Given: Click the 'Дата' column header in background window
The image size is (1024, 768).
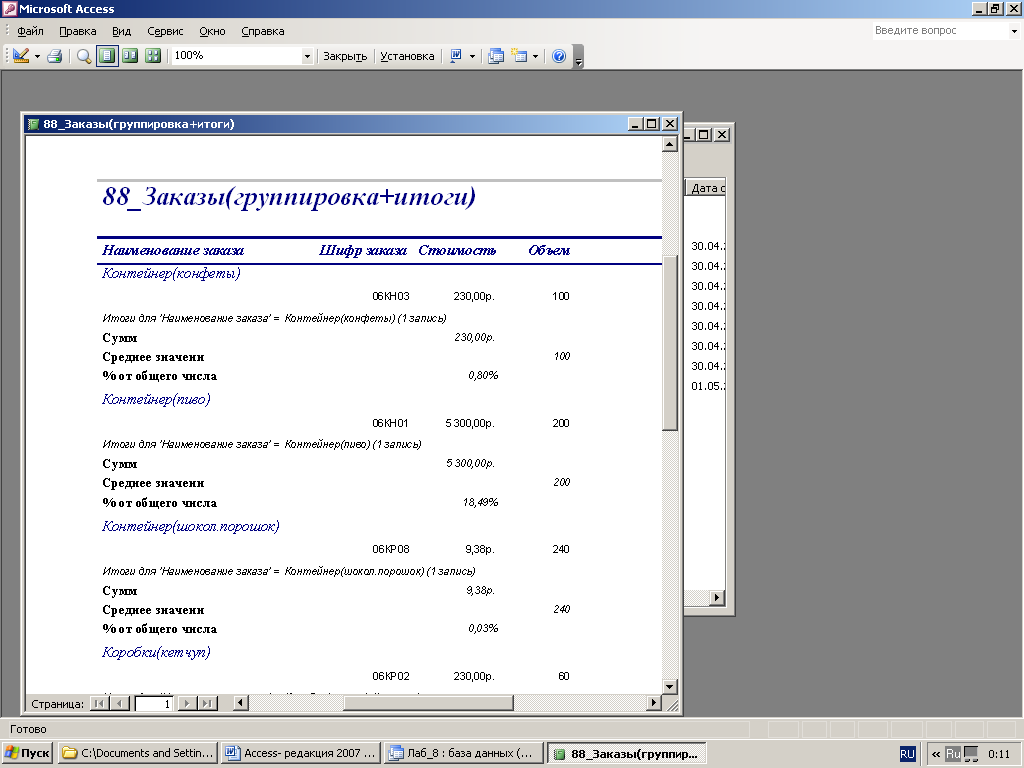Looking at the screenshot, I should (705, 188).
